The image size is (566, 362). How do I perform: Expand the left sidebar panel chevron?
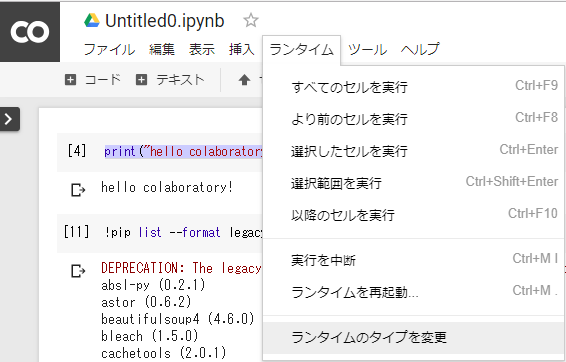point(9,119)
